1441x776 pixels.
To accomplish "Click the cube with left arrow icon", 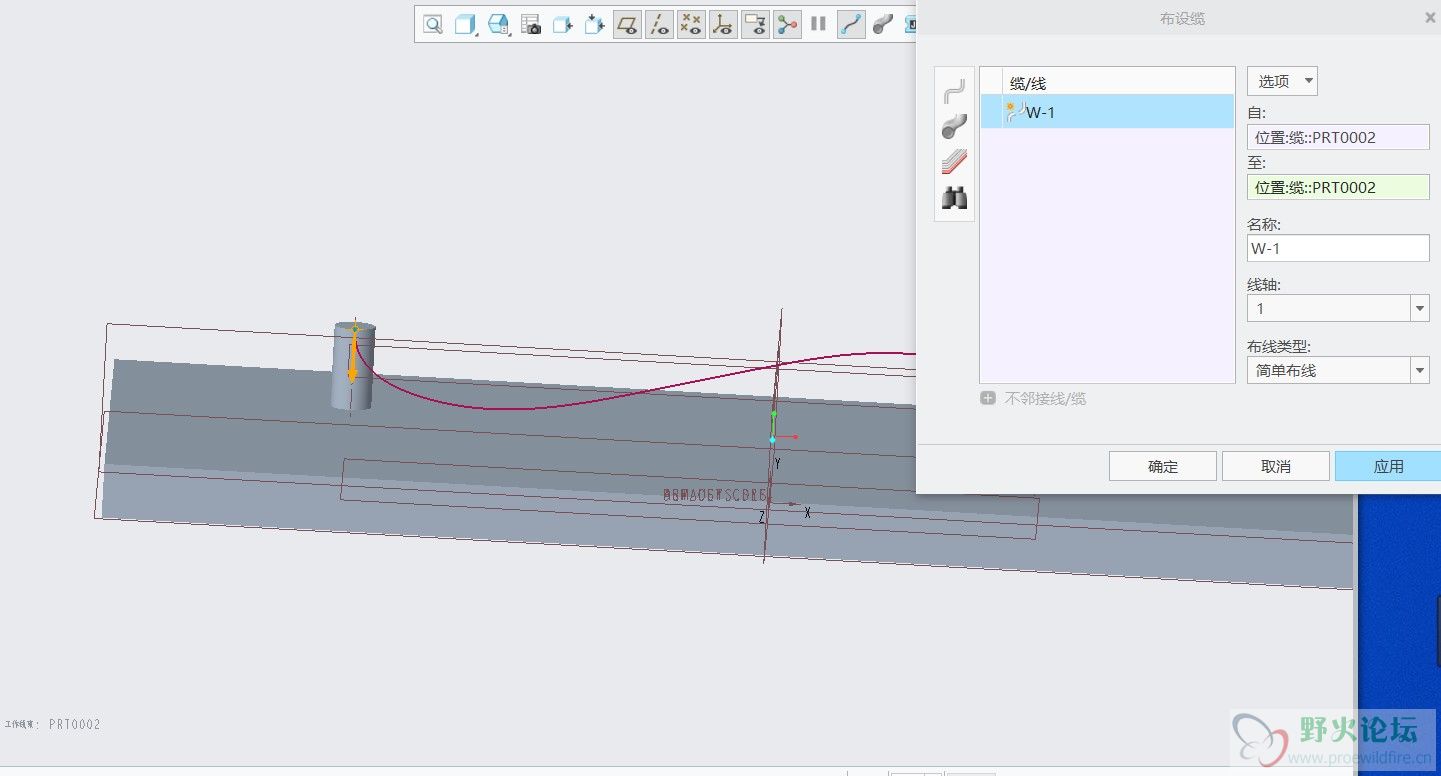I will coord(563,24).
